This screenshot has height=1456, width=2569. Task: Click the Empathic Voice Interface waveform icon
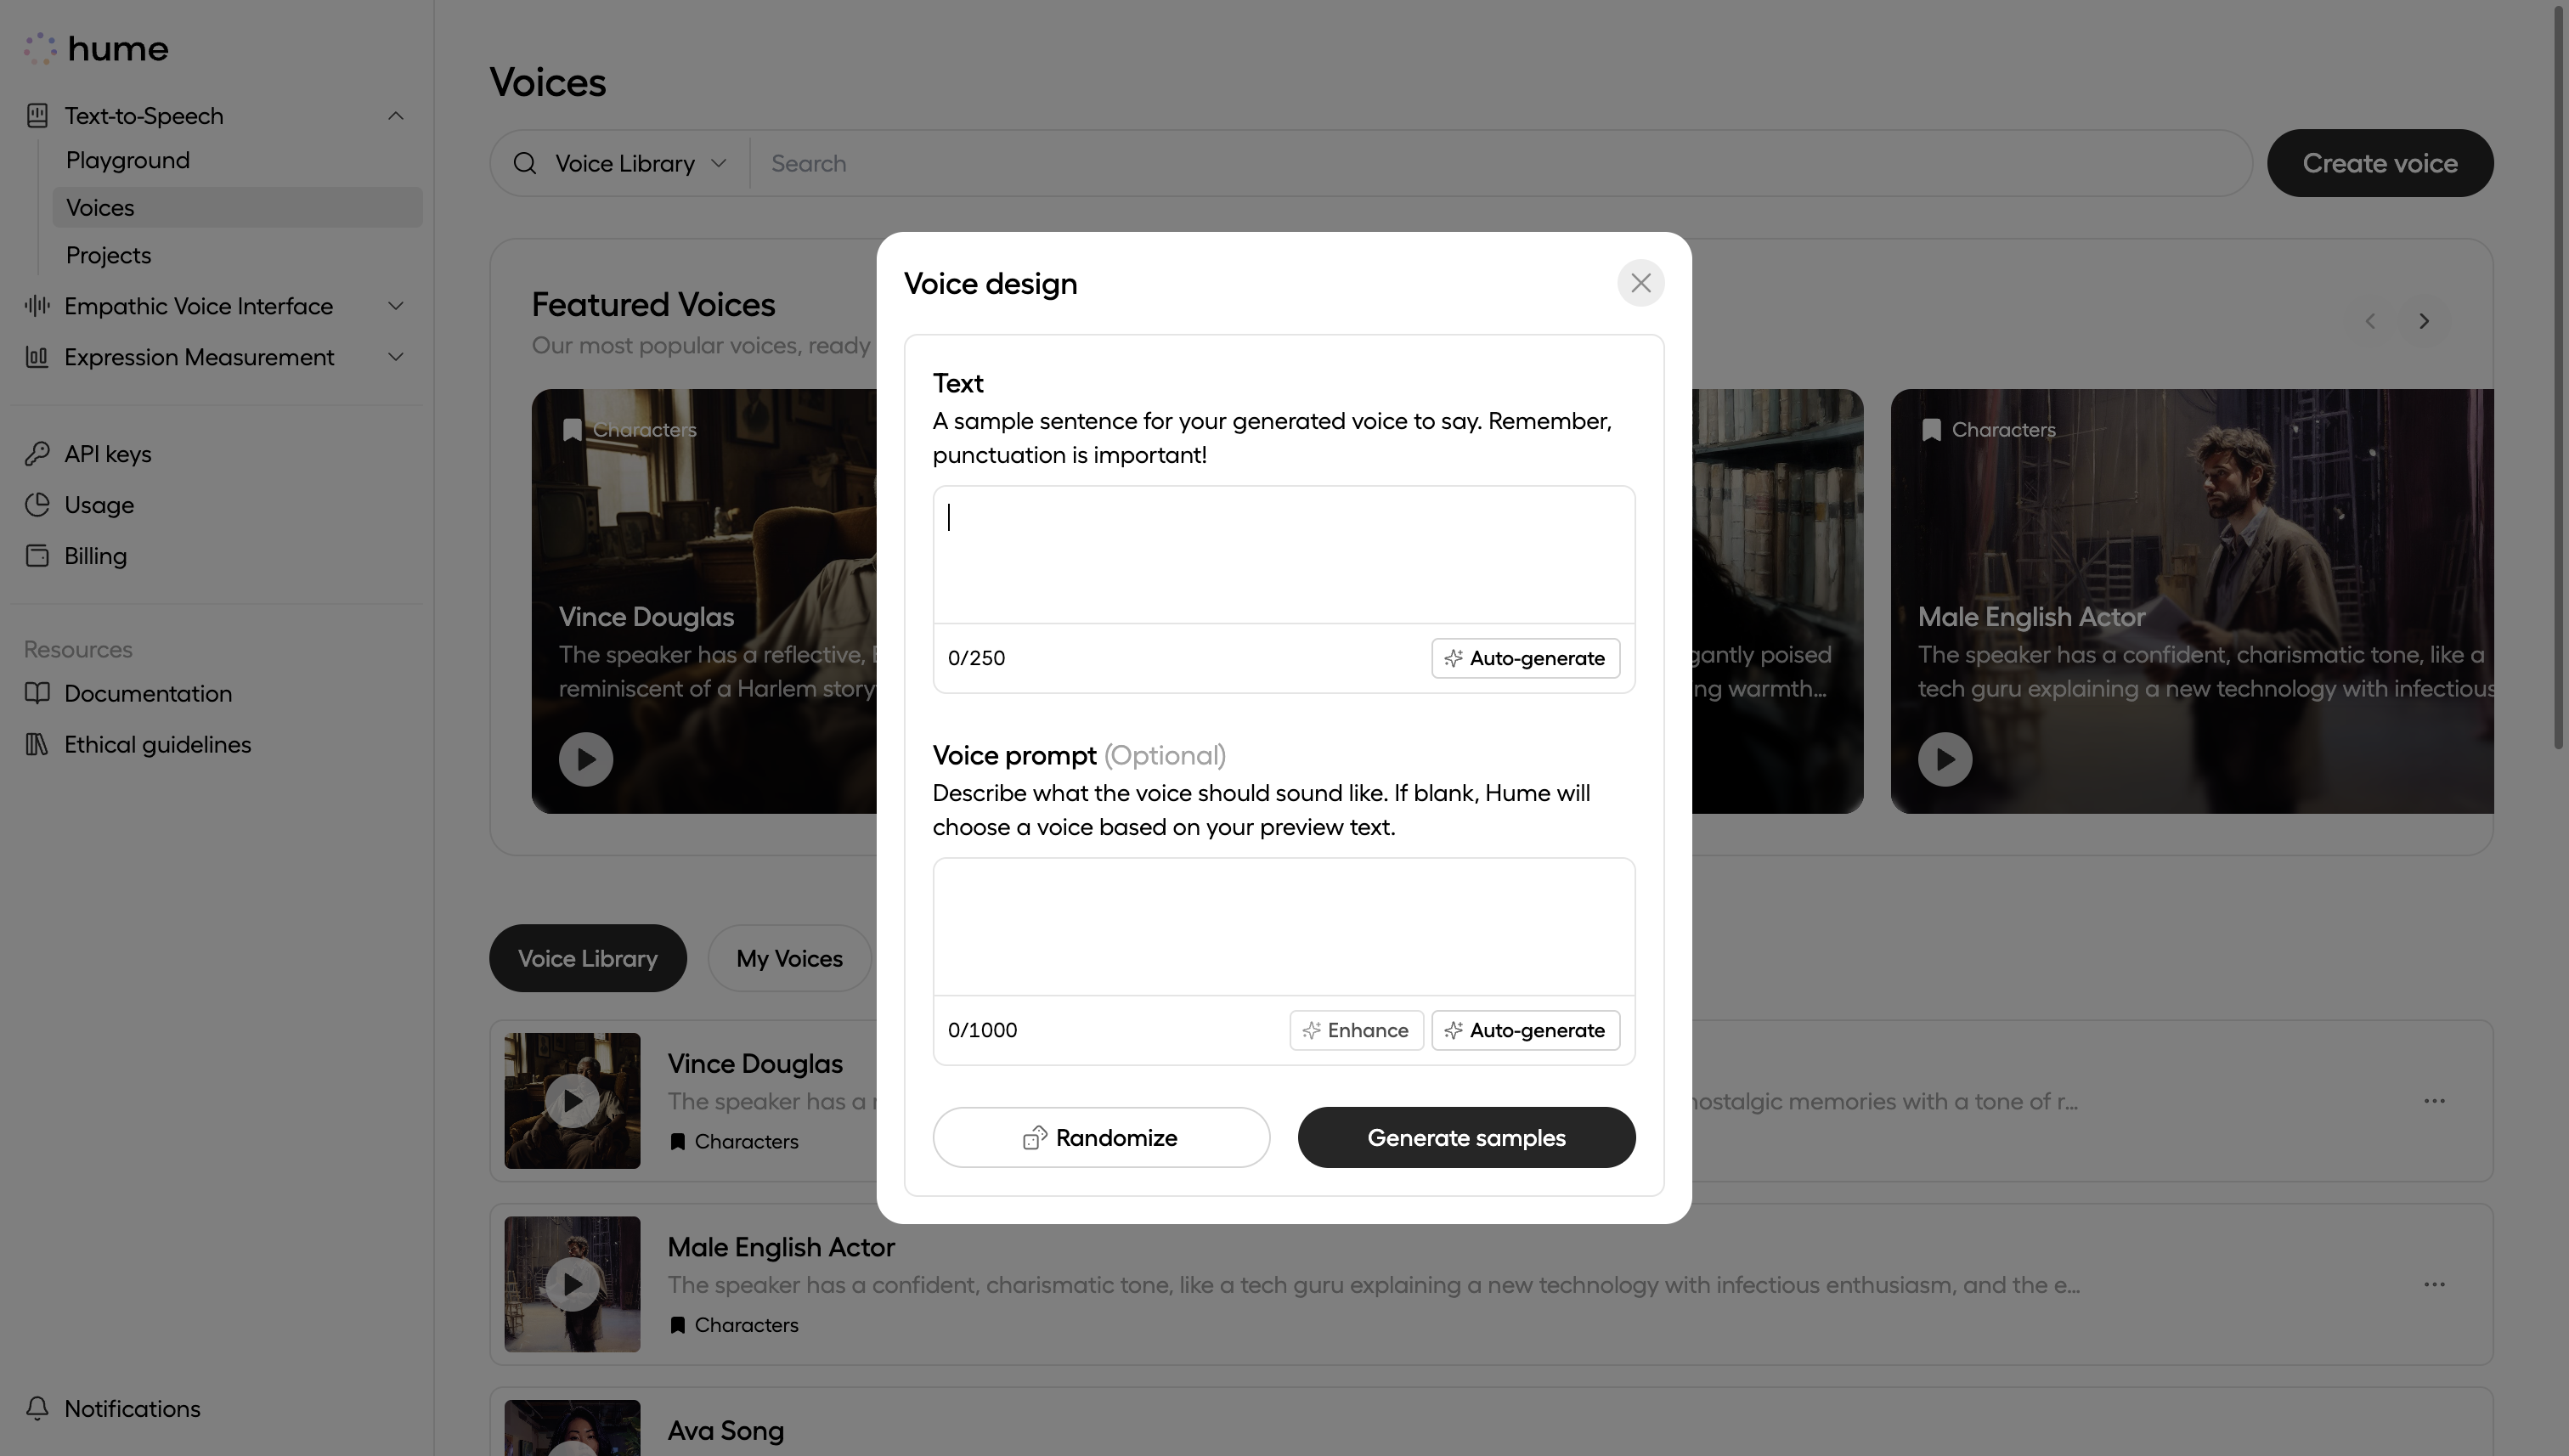pos(37,306)
